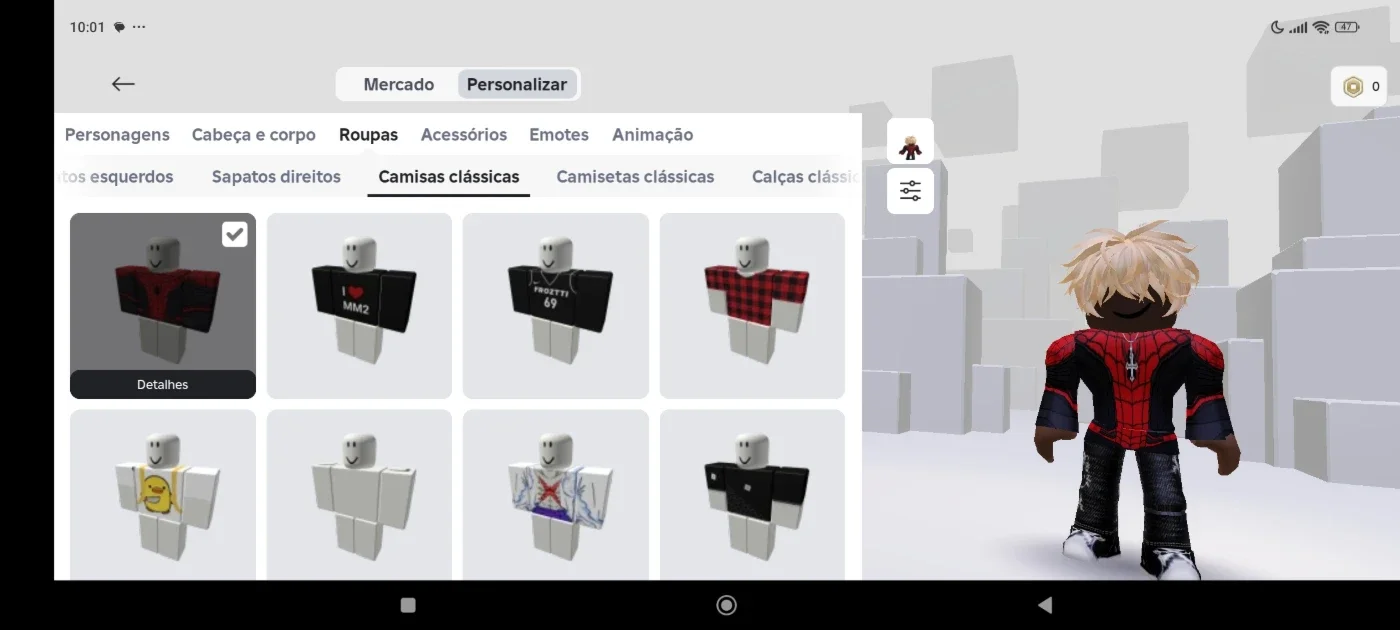Equip the I love MM2 black shirt
Screen dimensions: 1400x630
click(359, 306)
